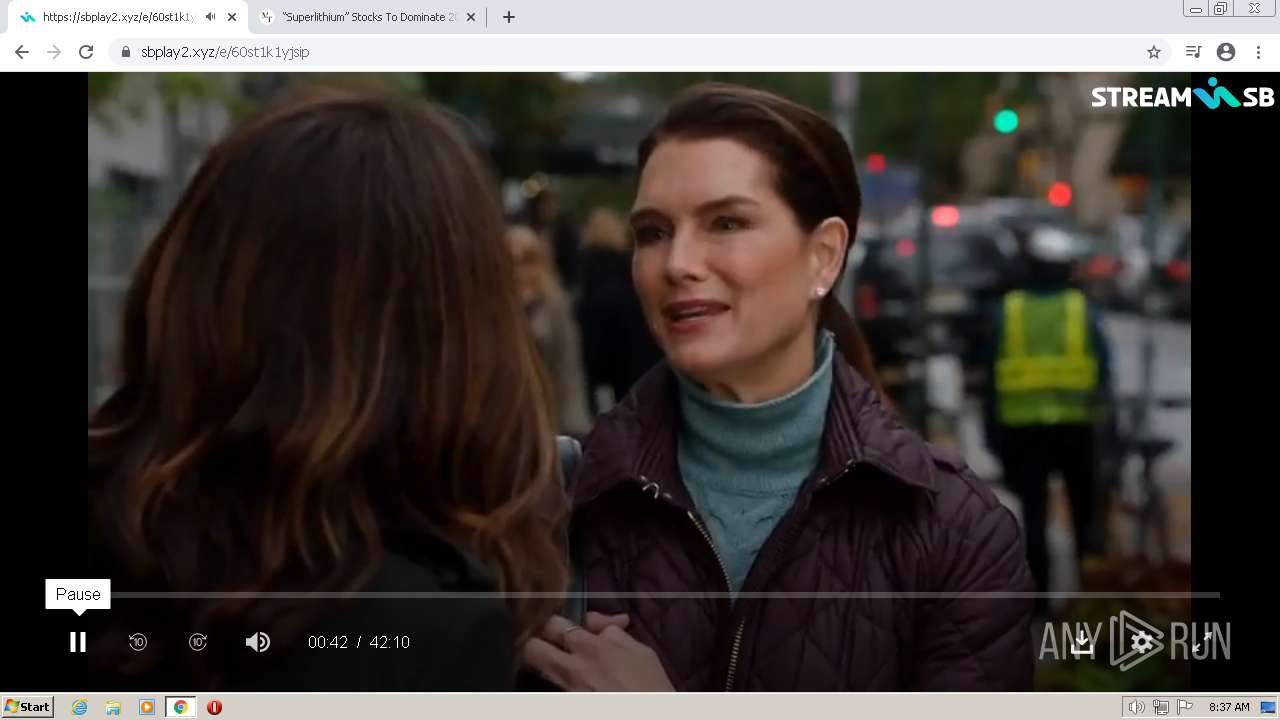This screenshot has width=1280, height=720.
Task: Select the Chrome taskbar button
Action: (180, 707)
